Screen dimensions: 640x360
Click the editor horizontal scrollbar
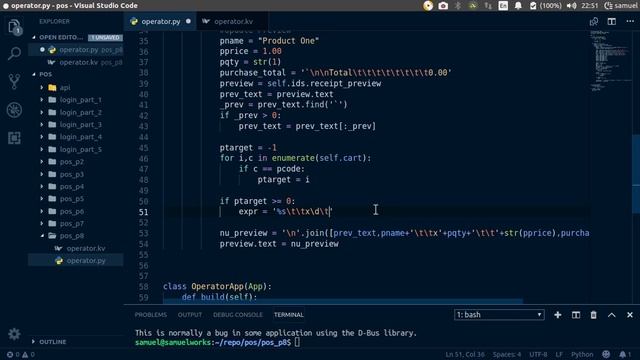pos(343,302)
